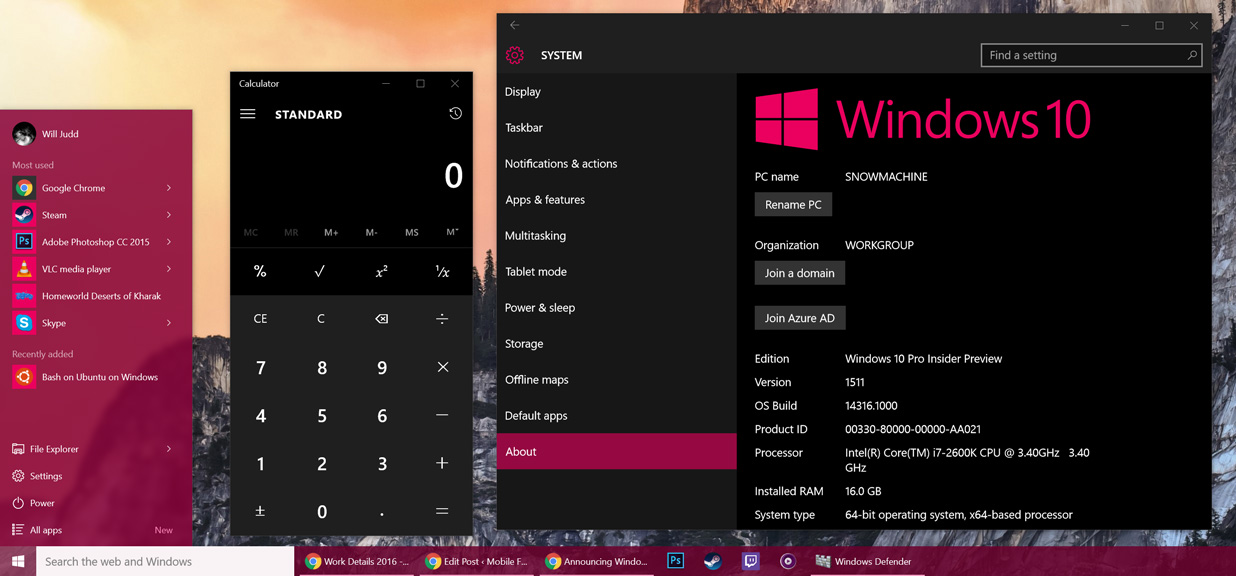1236x576 pixels.
Task: Click the Settings gear icon beside SYSTEM
Action: point(515,55)
